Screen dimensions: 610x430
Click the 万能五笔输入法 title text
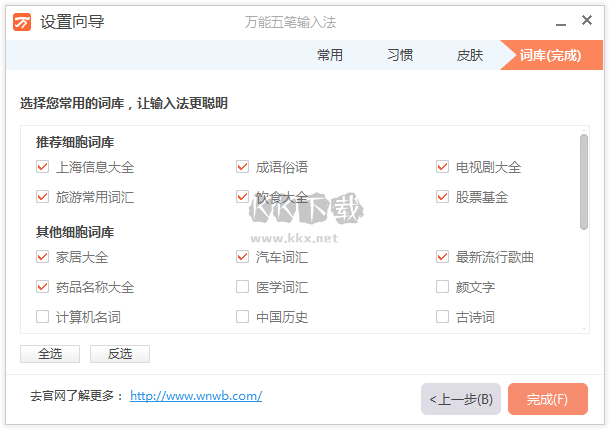(290, 23)
